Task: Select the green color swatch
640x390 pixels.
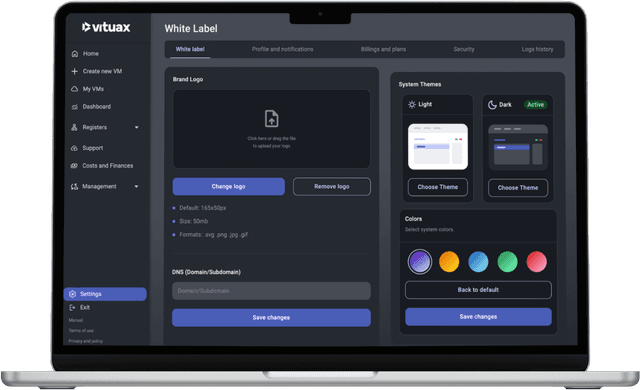Action: point(507,261)
